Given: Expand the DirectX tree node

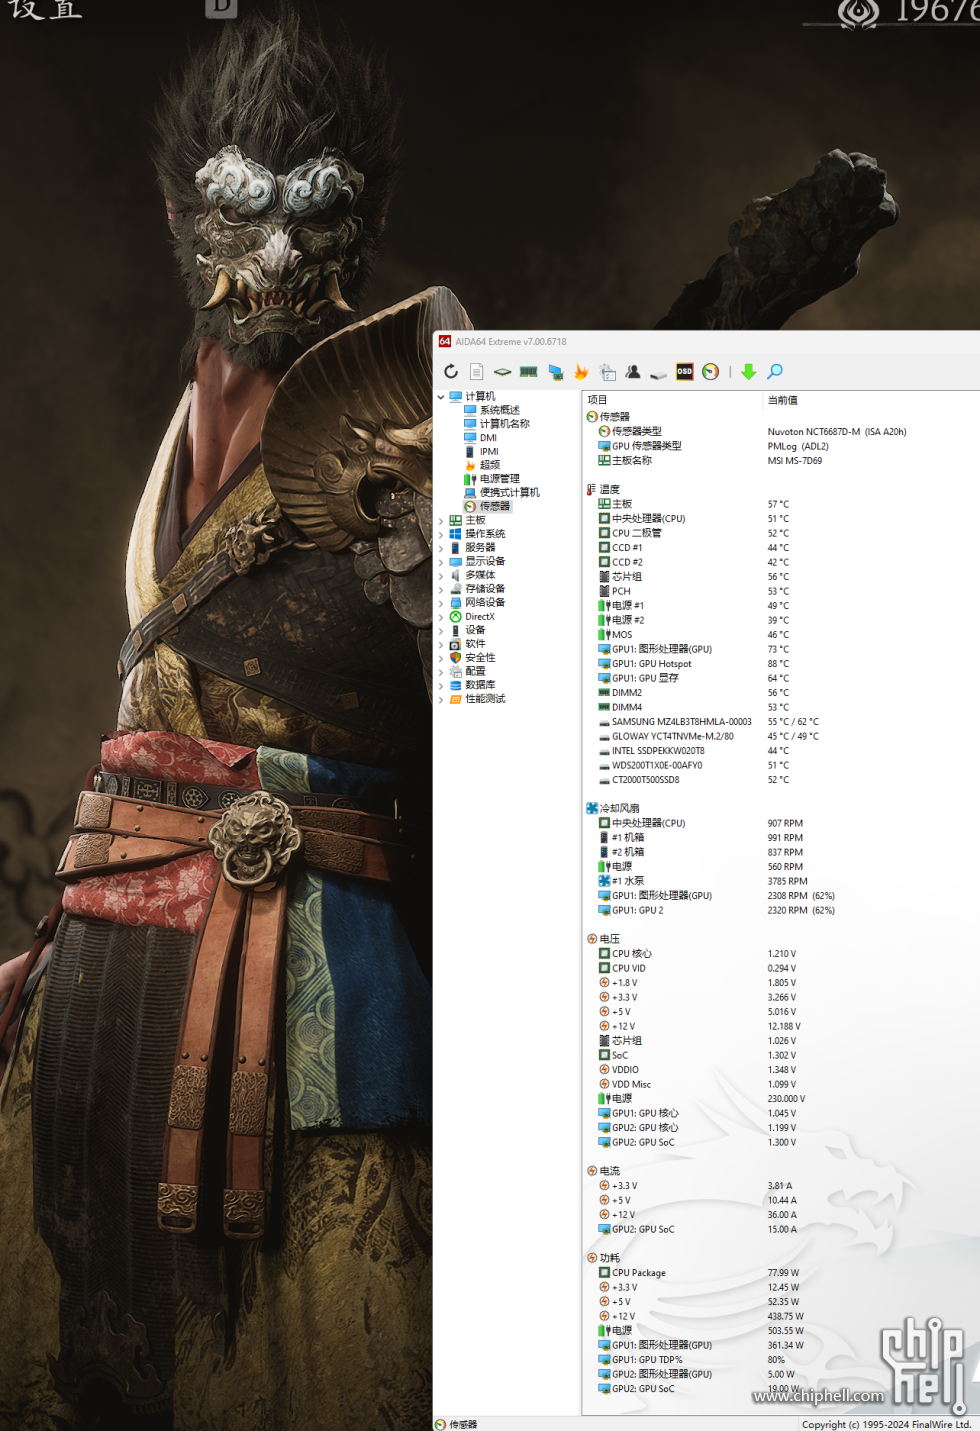Looking at the screenshot, I should click(441, 617).
